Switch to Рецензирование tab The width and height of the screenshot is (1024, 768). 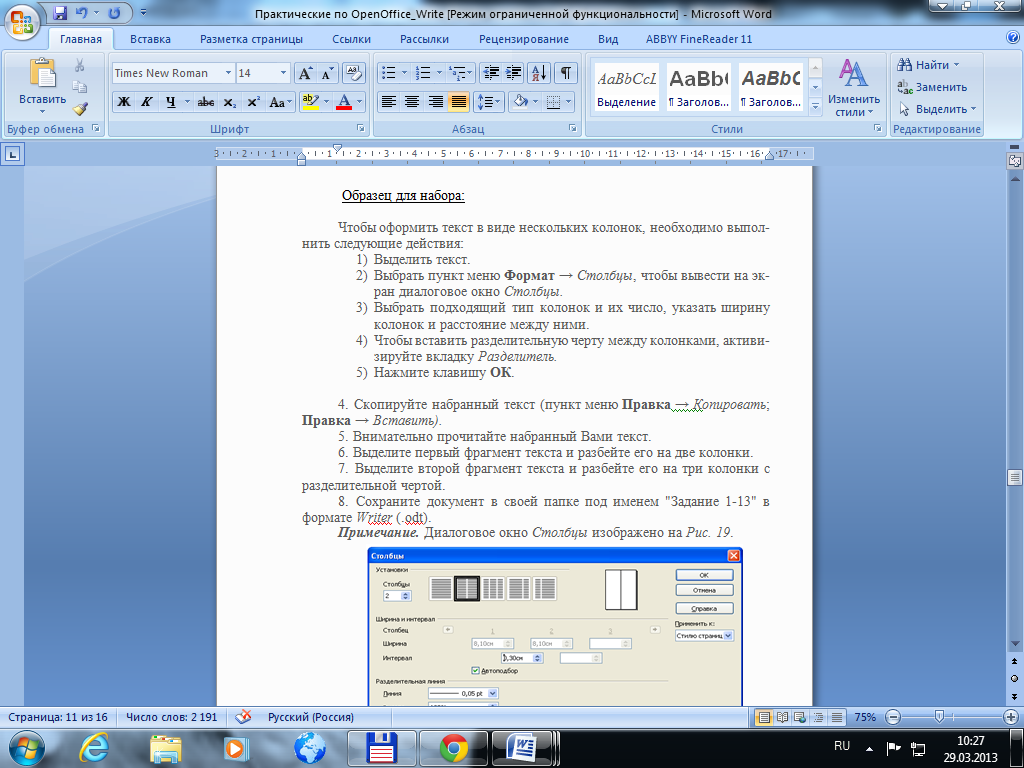[x=524, y=39]
